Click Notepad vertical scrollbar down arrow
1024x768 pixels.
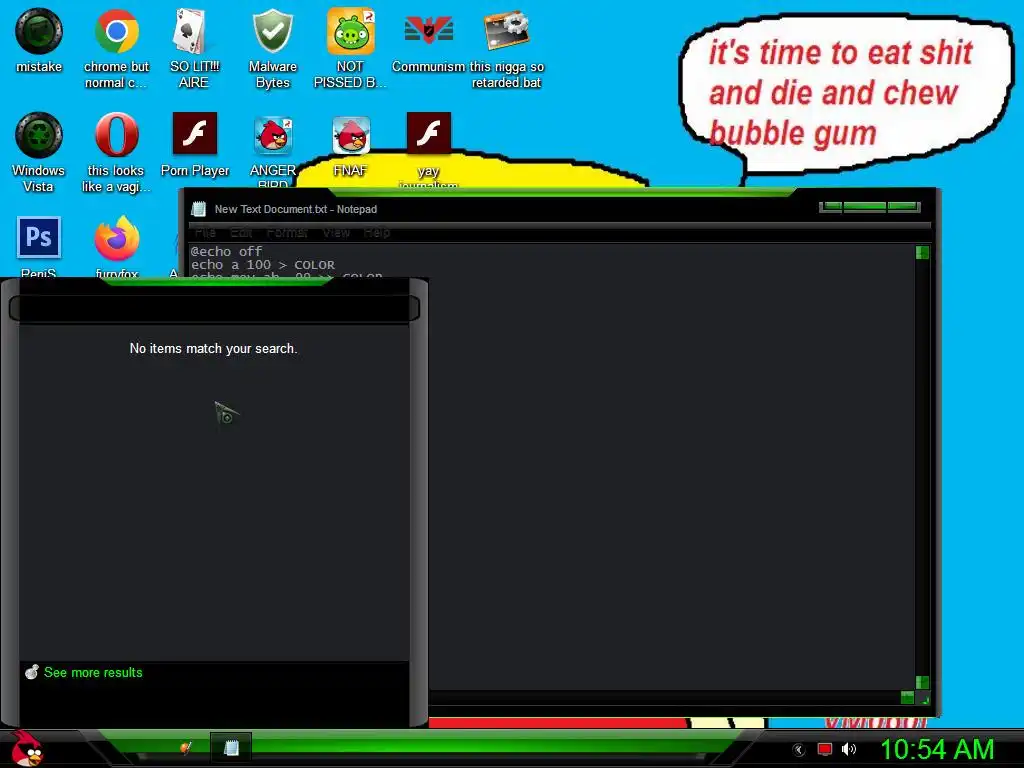922,682
